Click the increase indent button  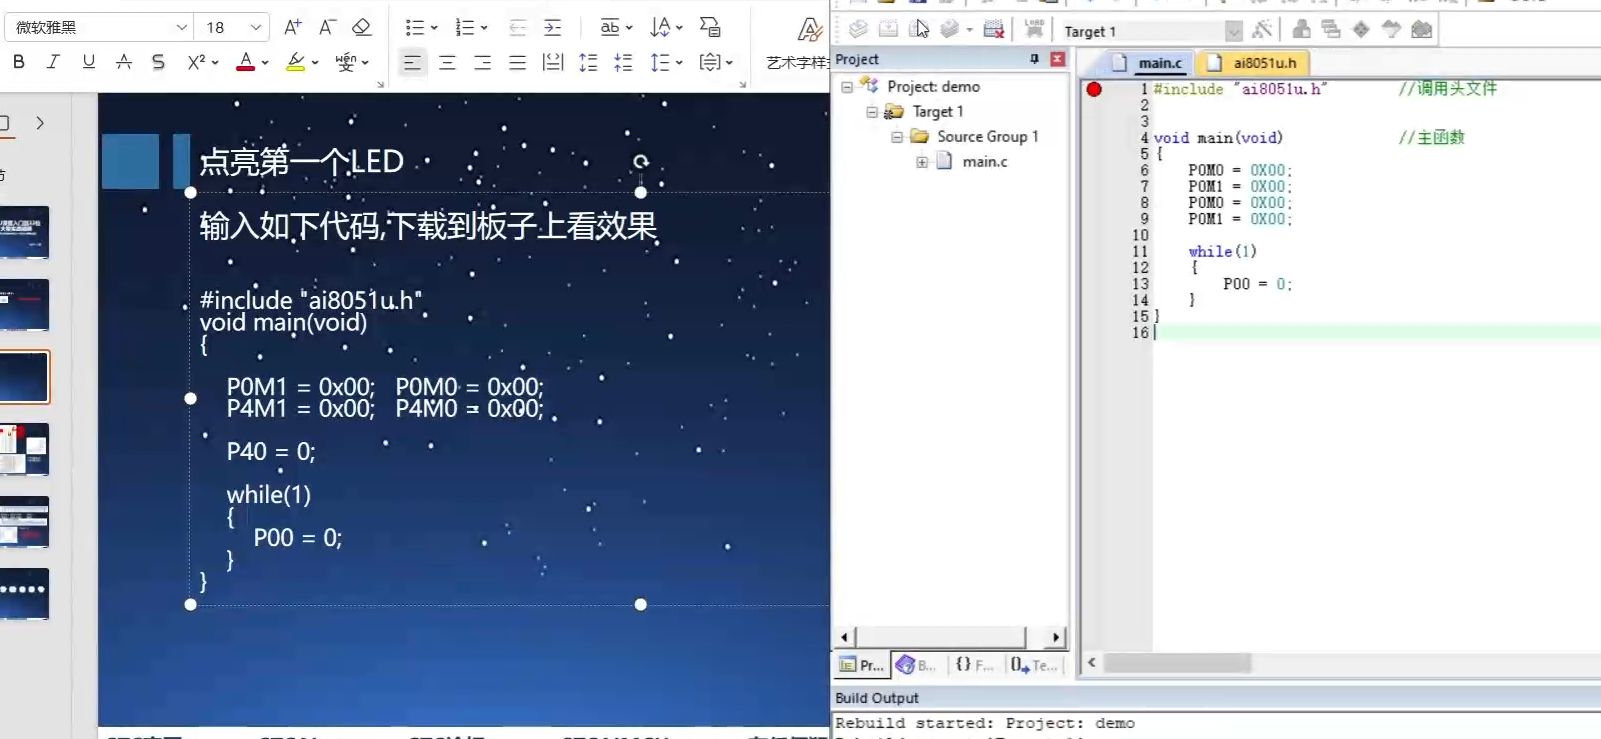[552, 27]
